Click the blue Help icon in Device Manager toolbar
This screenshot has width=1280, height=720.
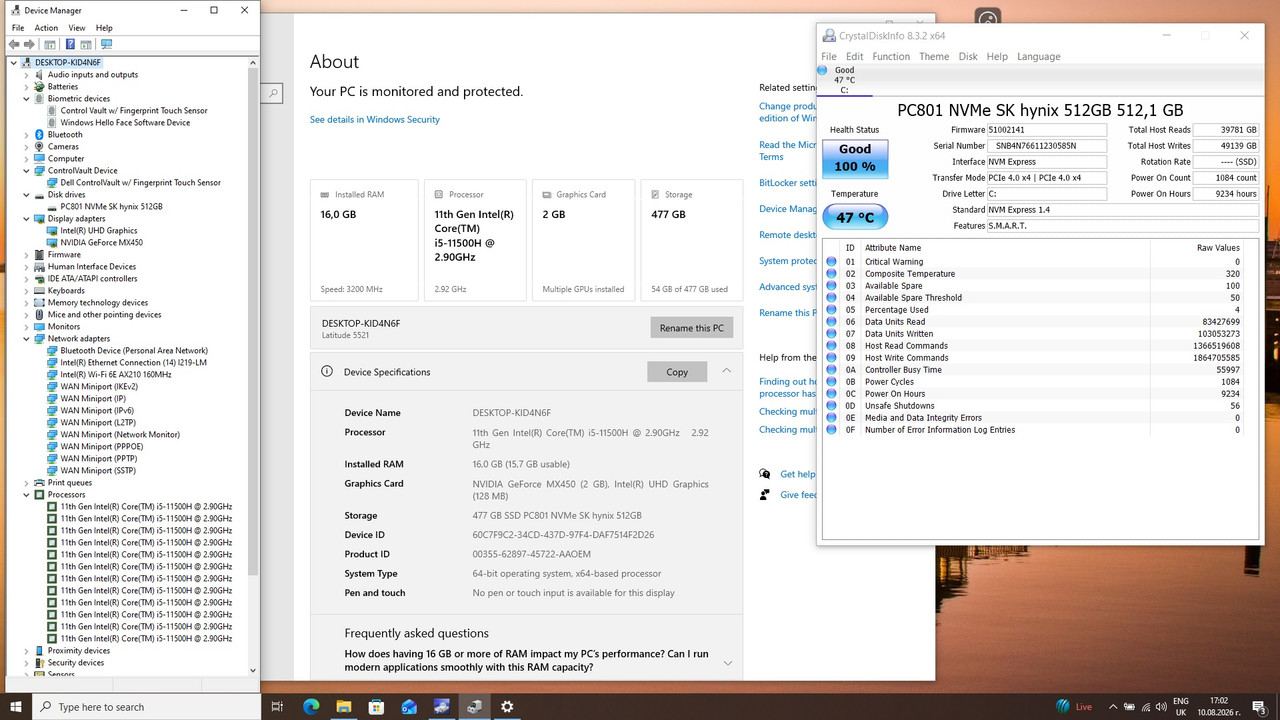pyautogui.click(x=70, y=44)
